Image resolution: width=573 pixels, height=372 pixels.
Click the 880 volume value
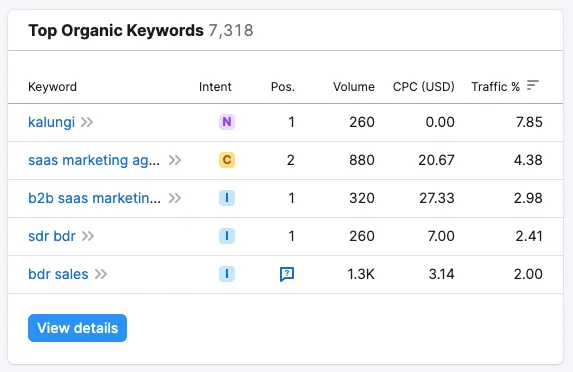pyautogui.click(x=362, y=160)
